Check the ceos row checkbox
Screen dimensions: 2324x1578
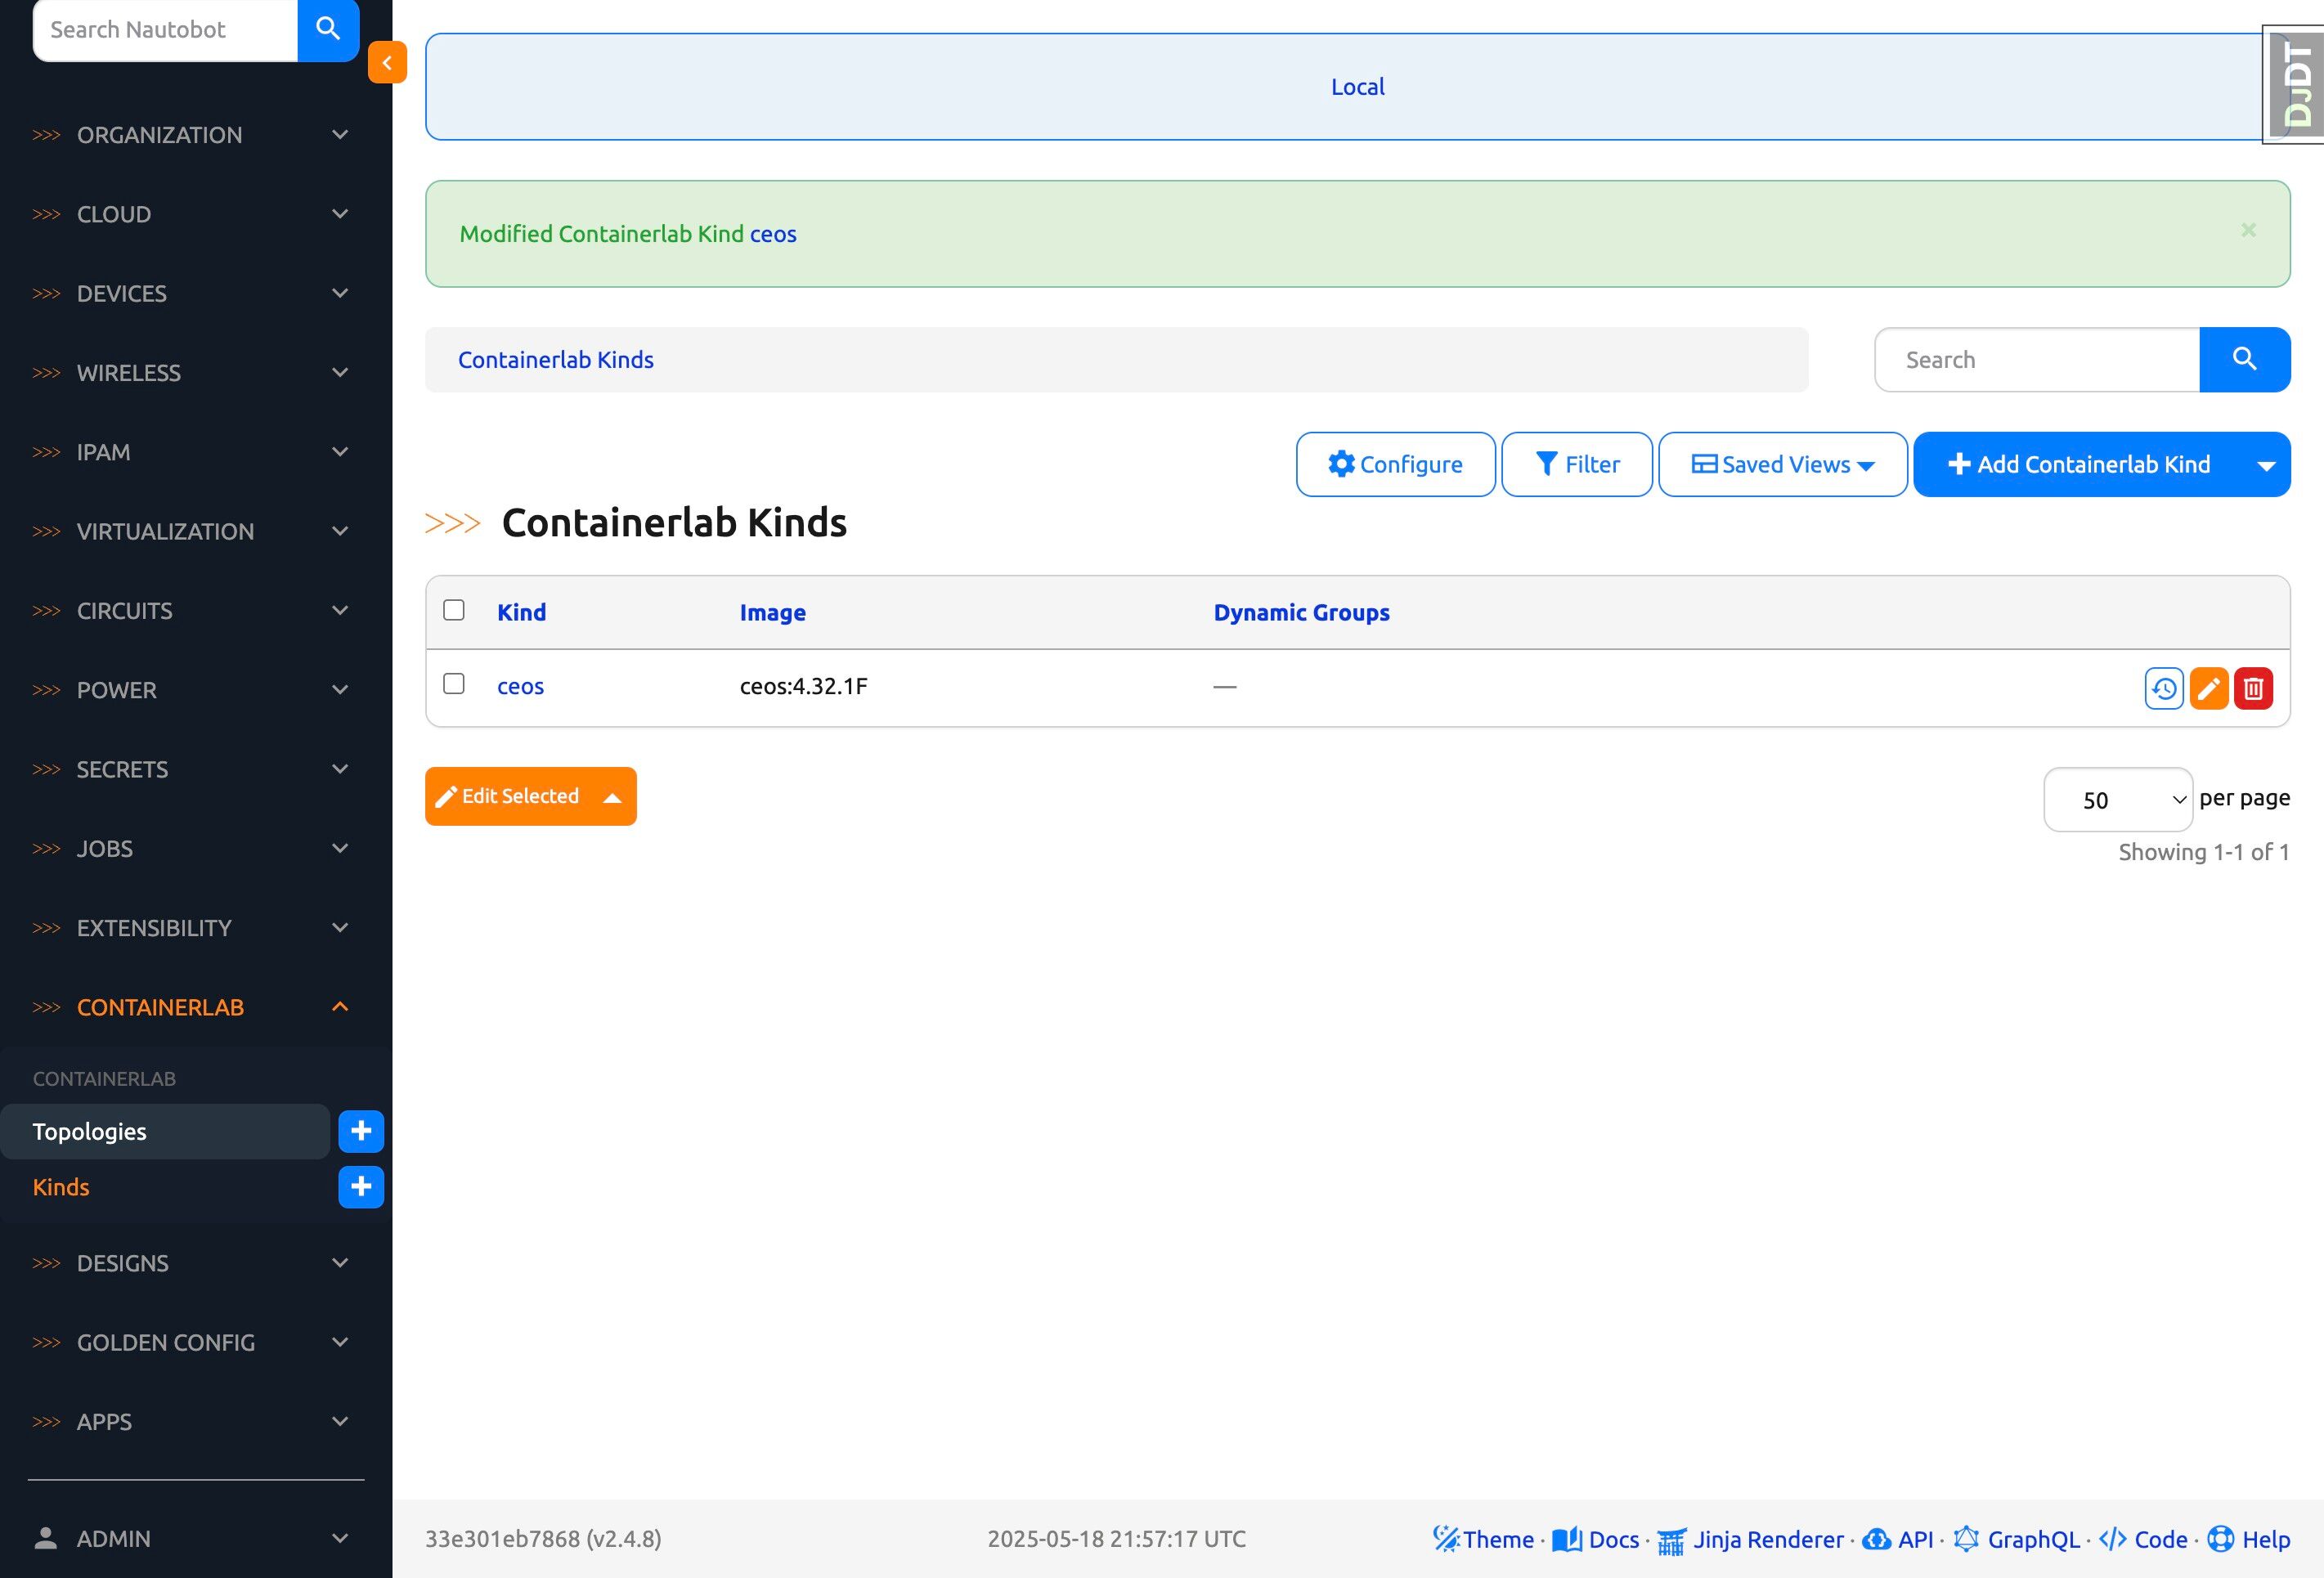point(454,684)
